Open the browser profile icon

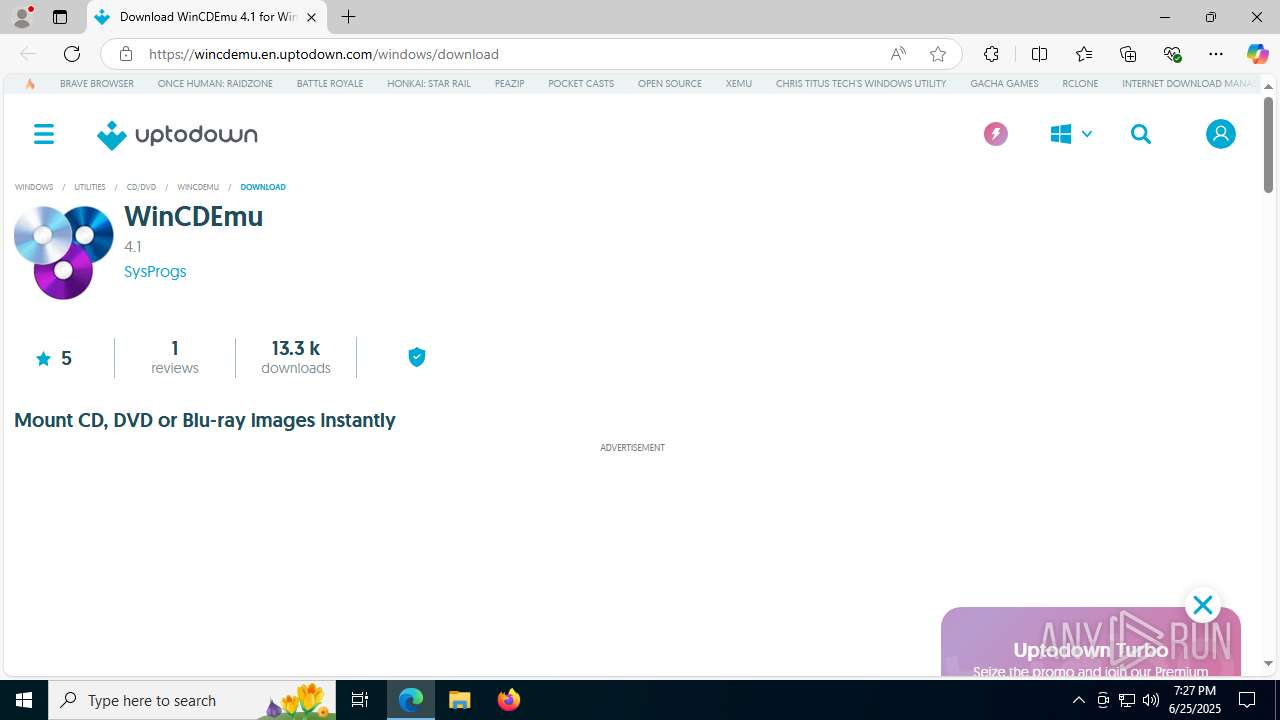[x=22, y=17]
